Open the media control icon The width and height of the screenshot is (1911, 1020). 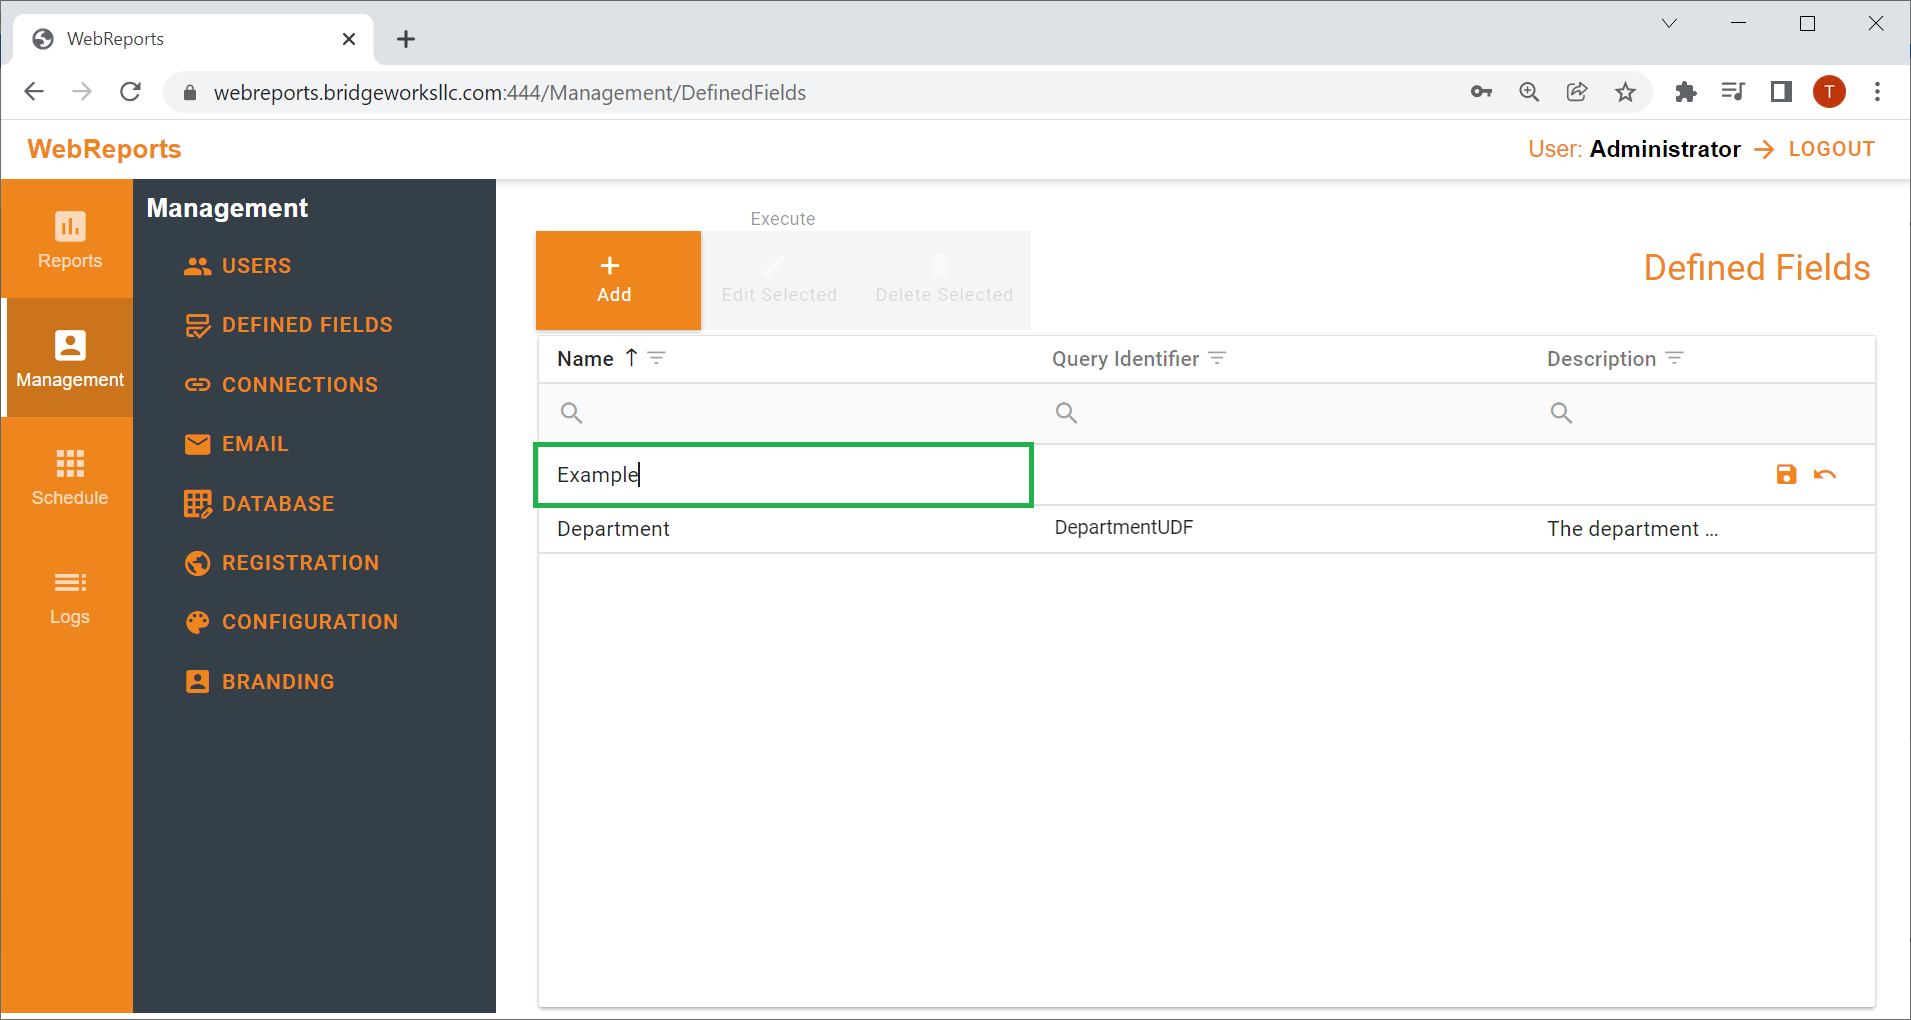click(1733, 92)
